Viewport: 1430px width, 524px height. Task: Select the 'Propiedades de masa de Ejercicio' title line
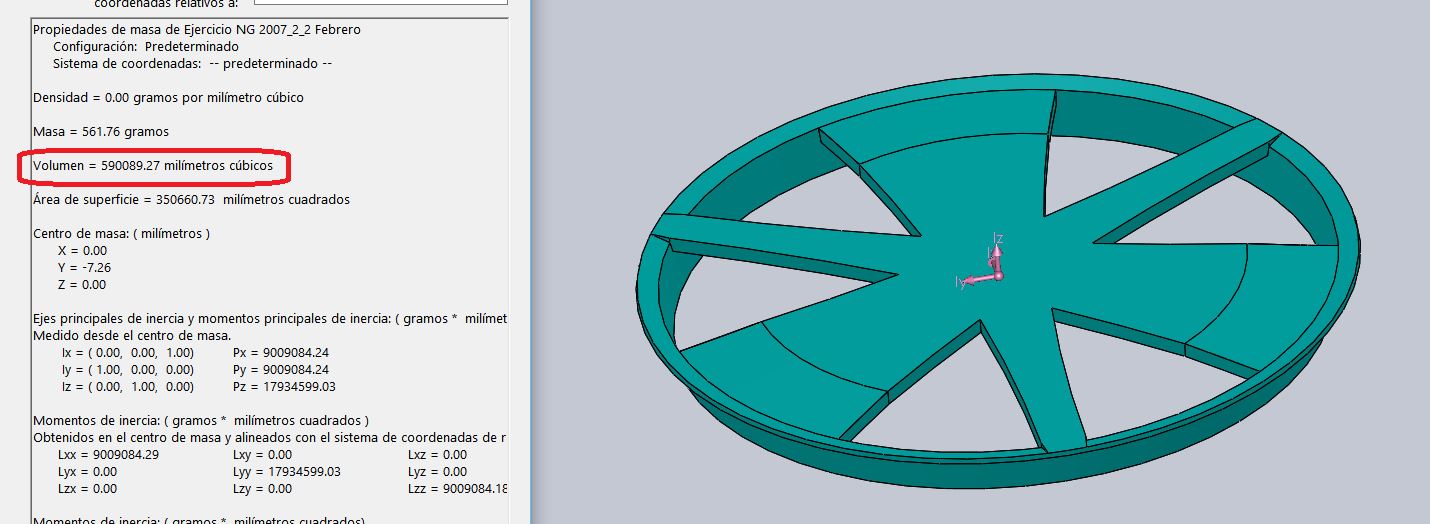tap(197, 30)
